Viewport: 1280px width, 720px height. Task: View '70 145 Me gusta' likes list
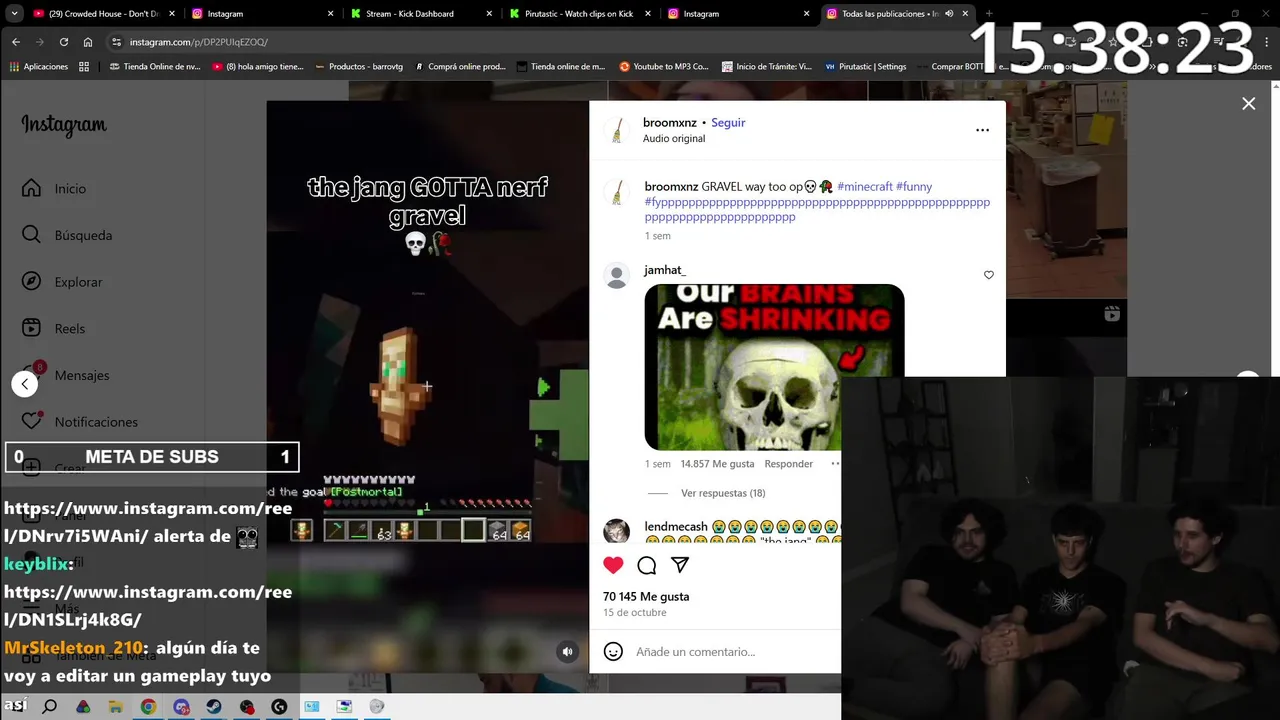[646, 596]
